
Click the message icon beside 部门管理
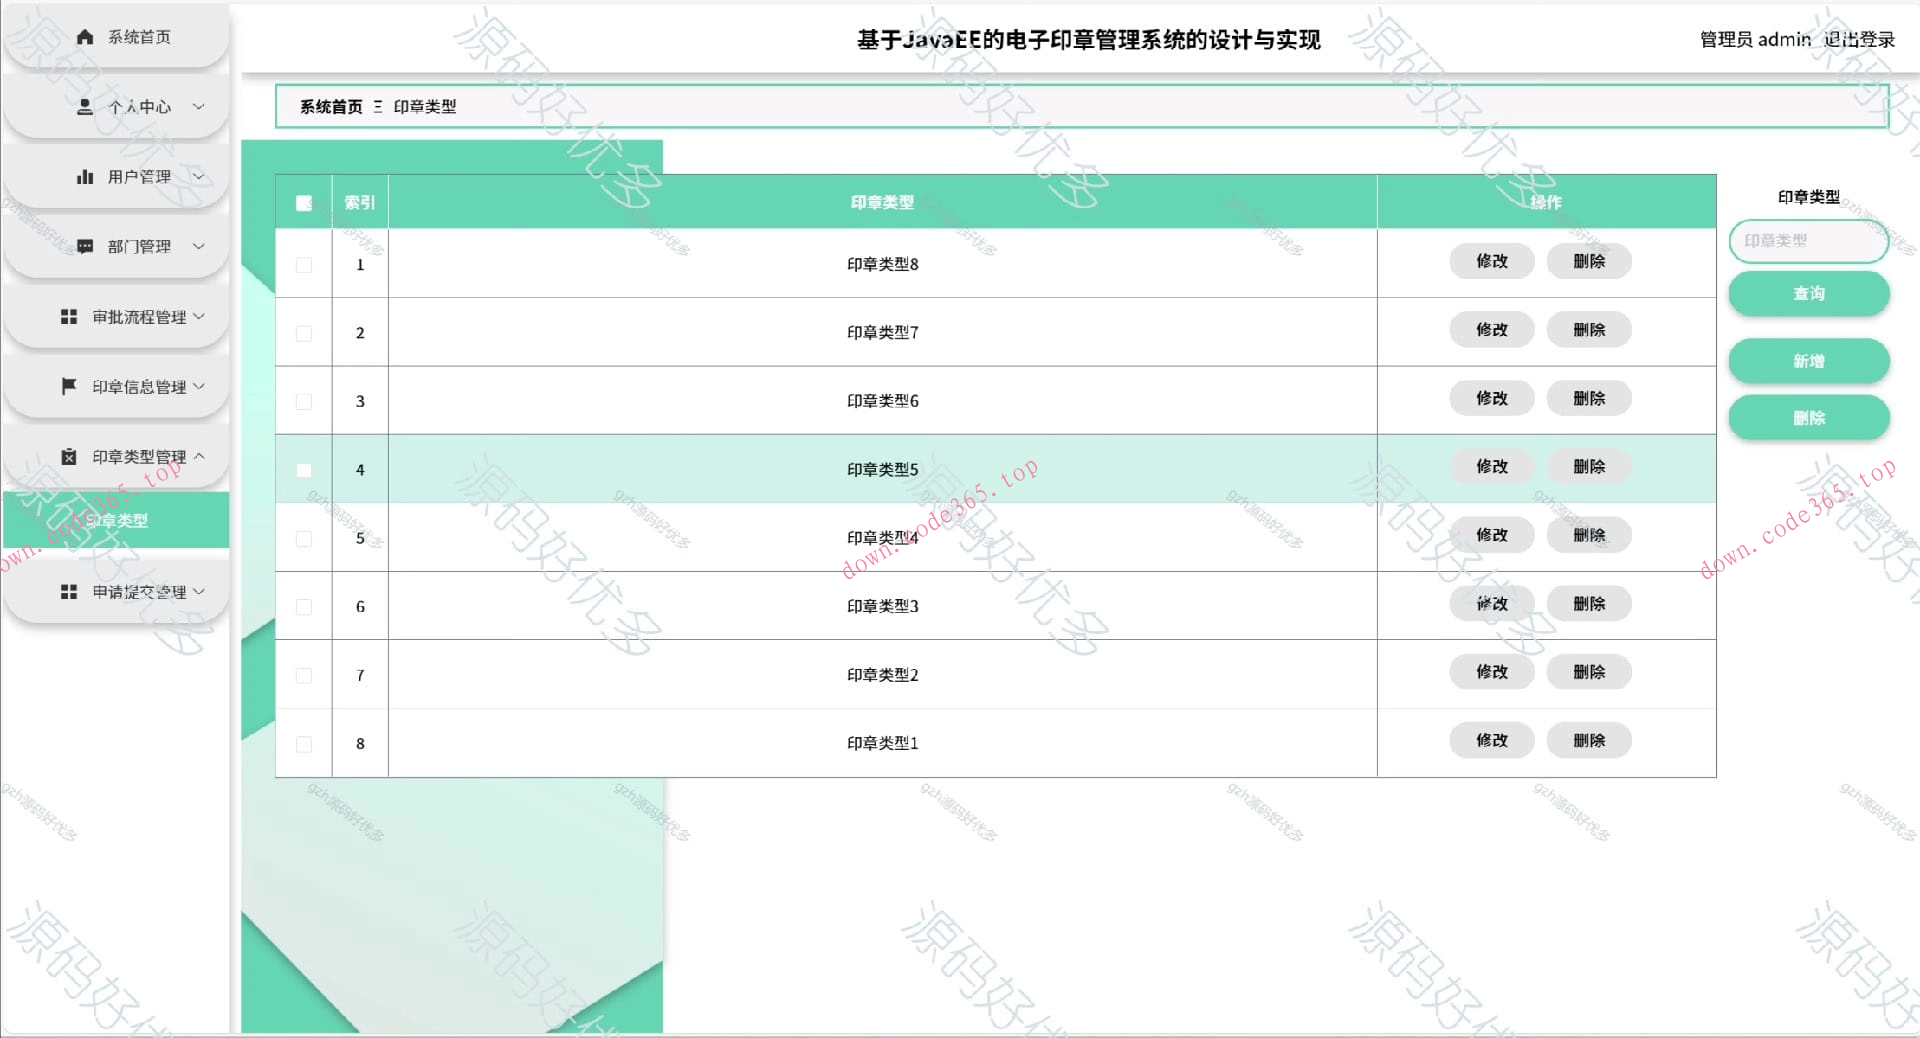84,246
